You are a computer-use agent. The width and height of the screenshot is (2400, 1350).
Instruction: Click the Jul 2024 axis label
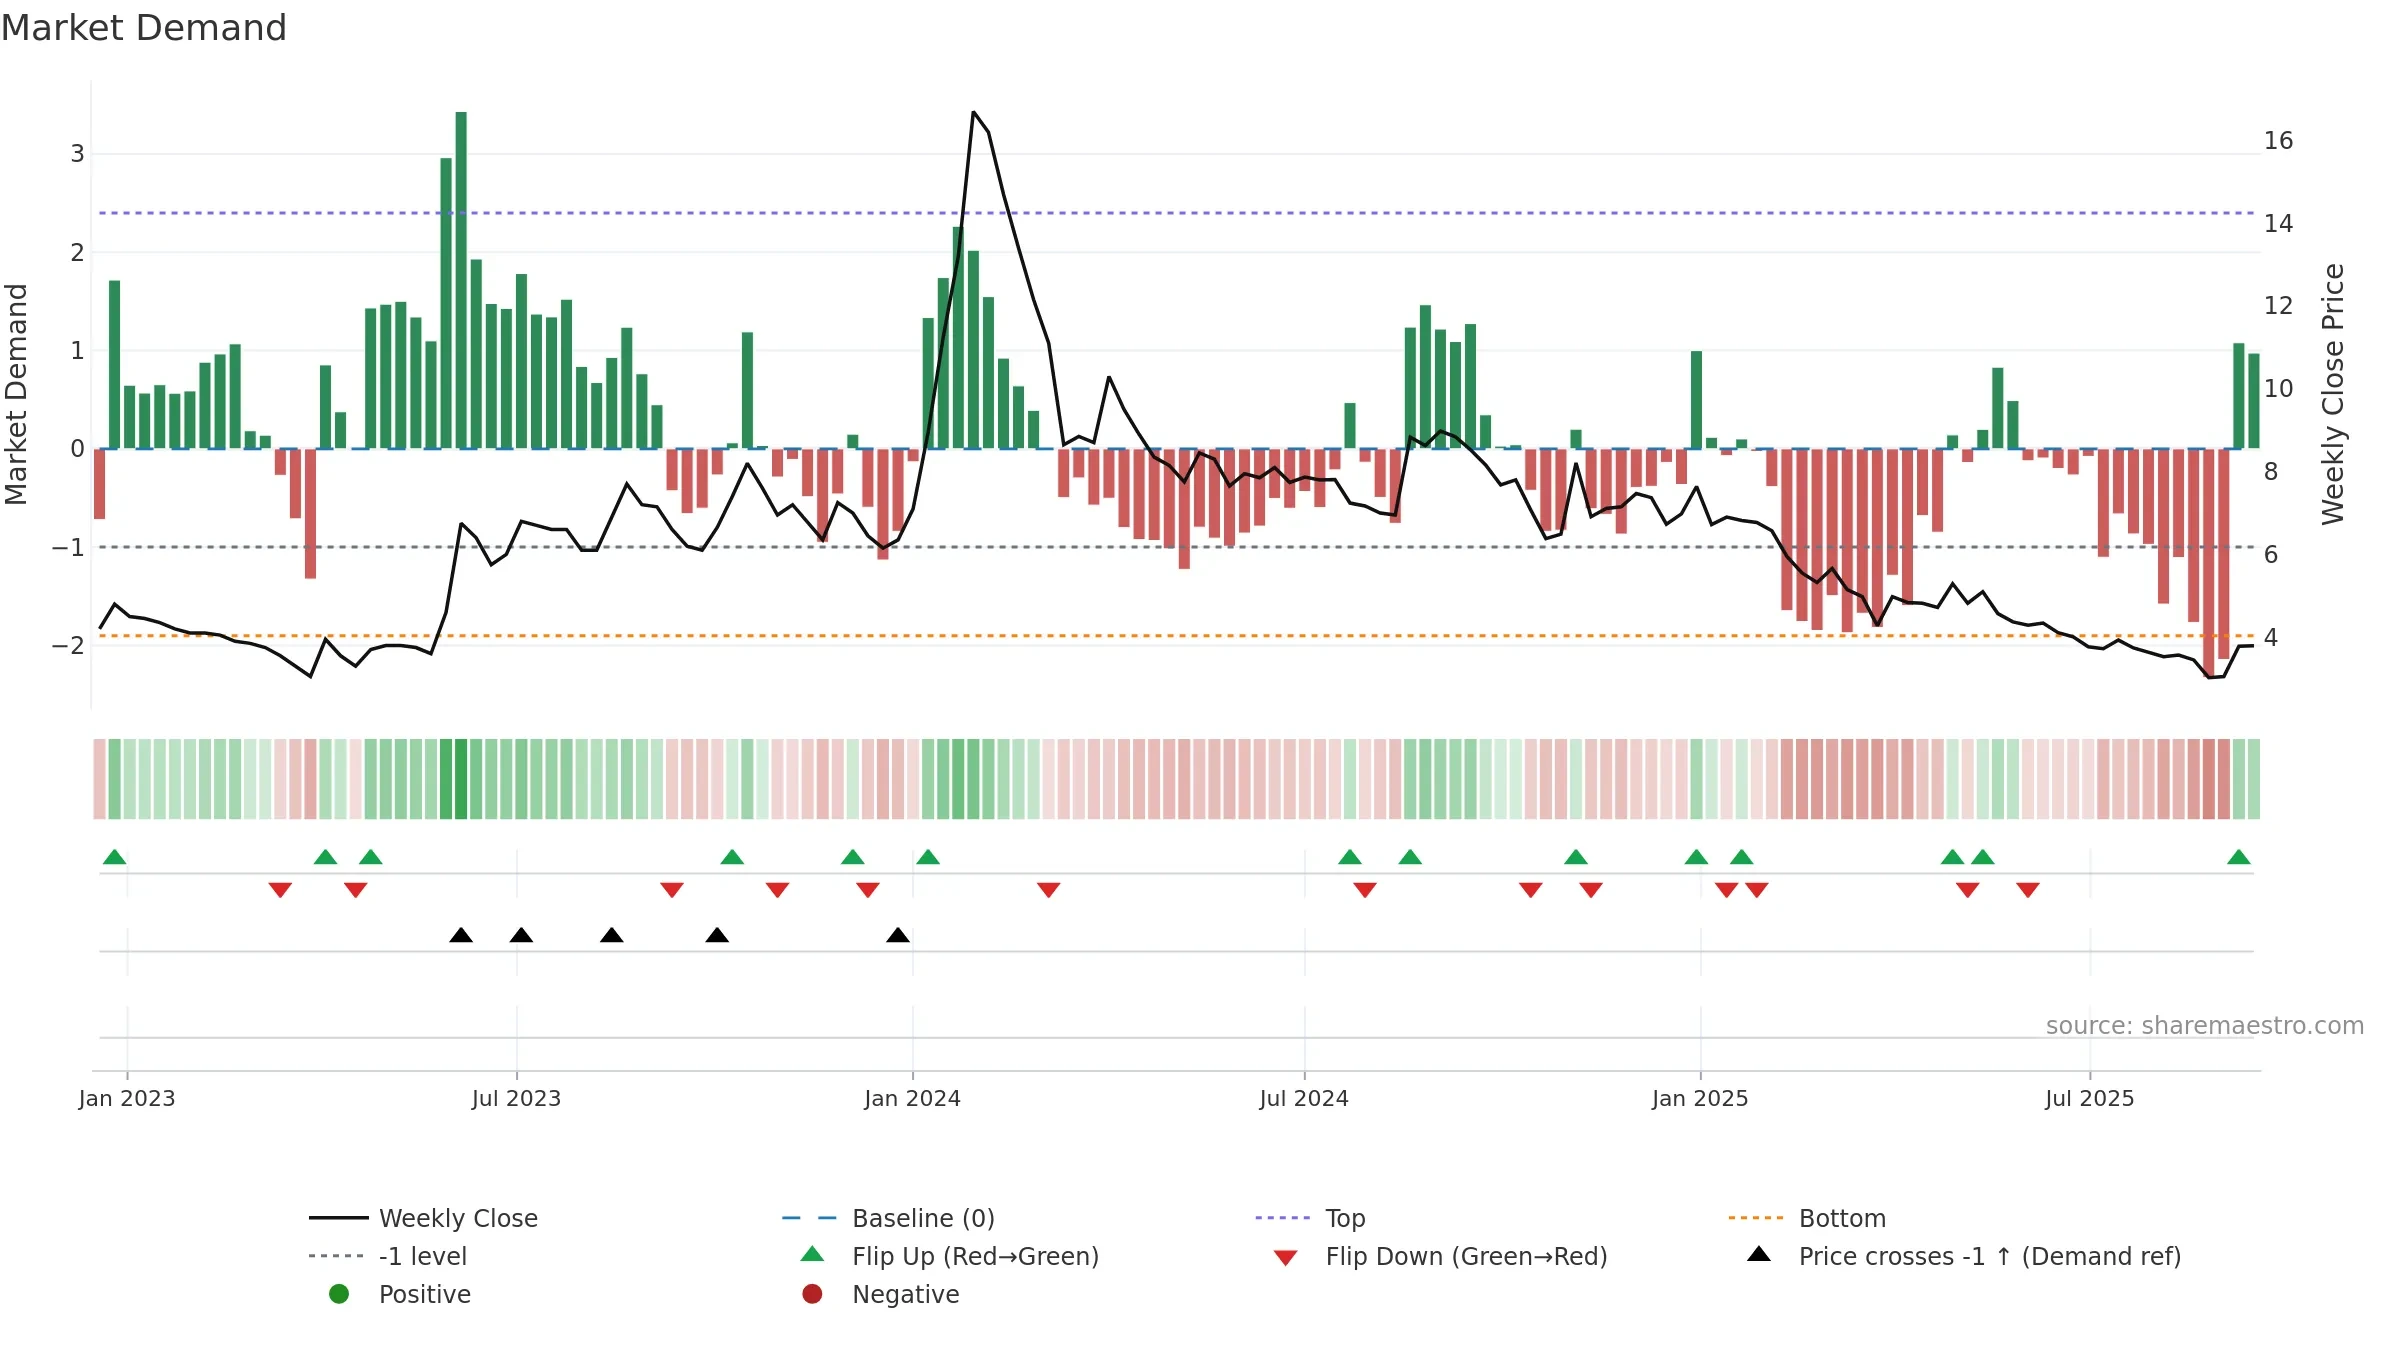coord(1304,1099)
